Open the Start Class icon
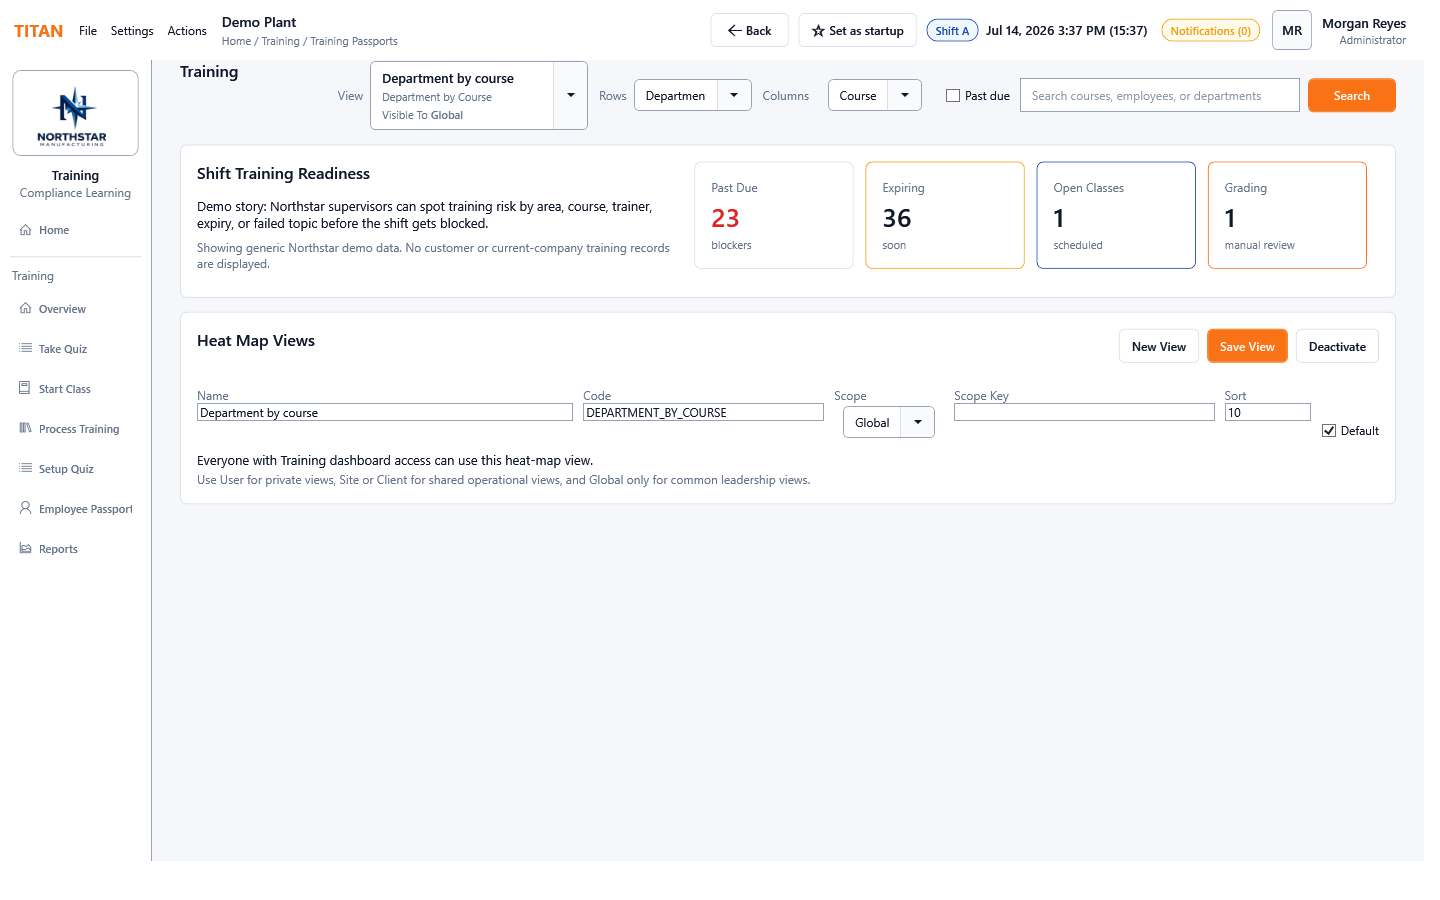The image size is (1440, 900). (x=26, y=388)
